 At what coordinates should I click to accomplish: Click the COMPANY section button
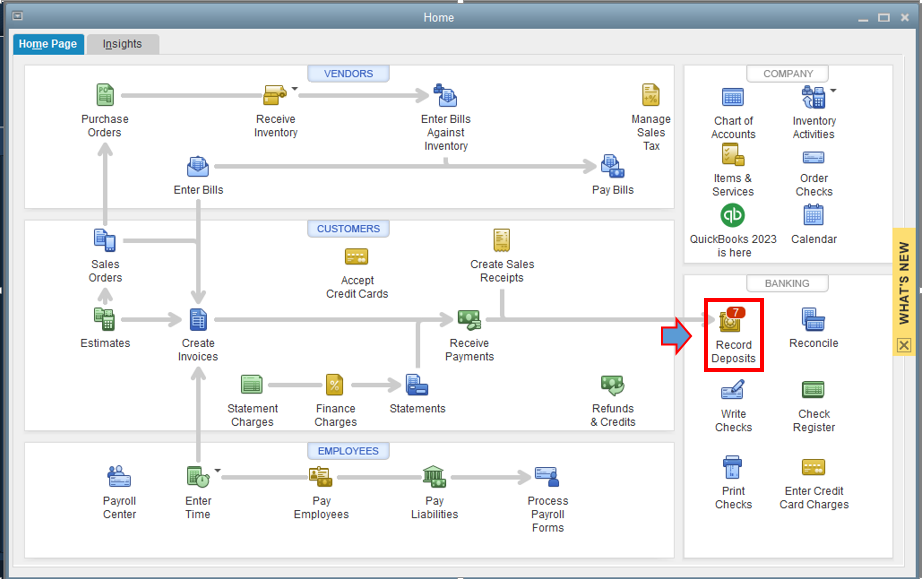[x=787, y=73]
